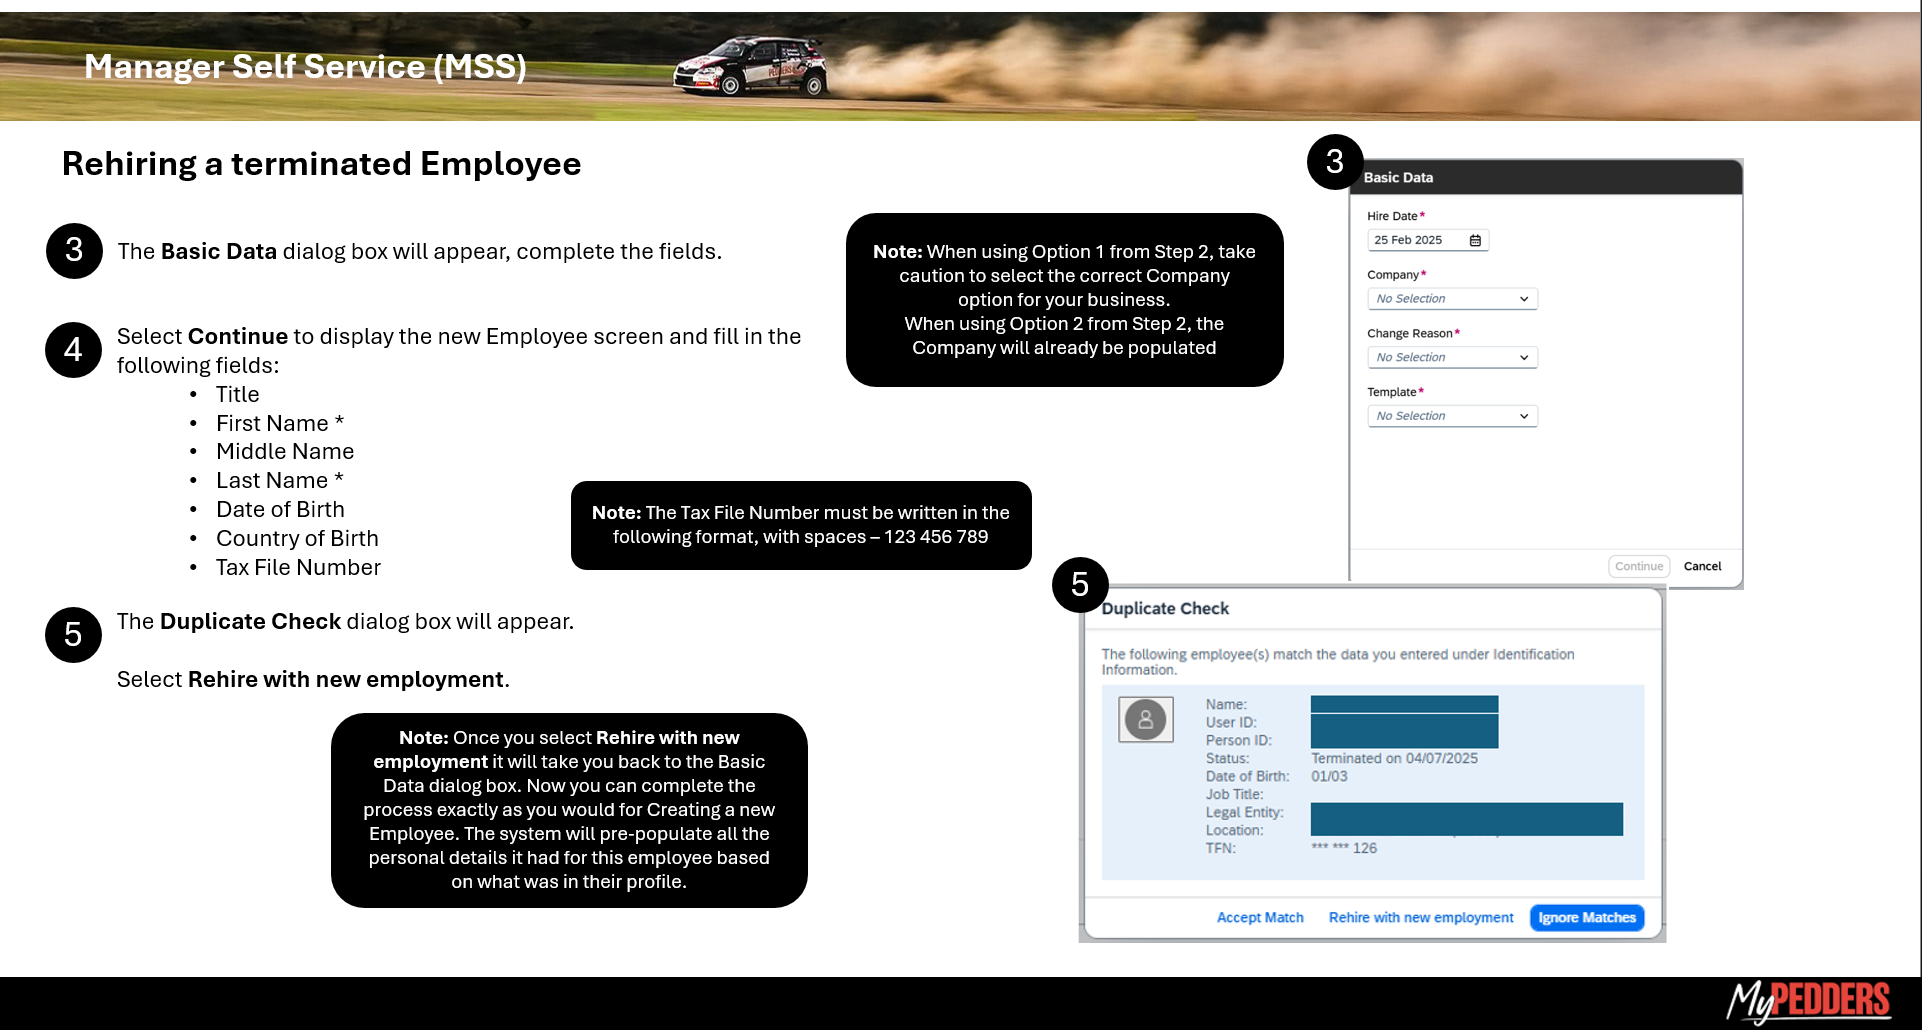The width and height of the screenshot is (1922, 1030).
Task: Click the step 3 badge beside Basic Data dialog
Action: coord(1335,162)
